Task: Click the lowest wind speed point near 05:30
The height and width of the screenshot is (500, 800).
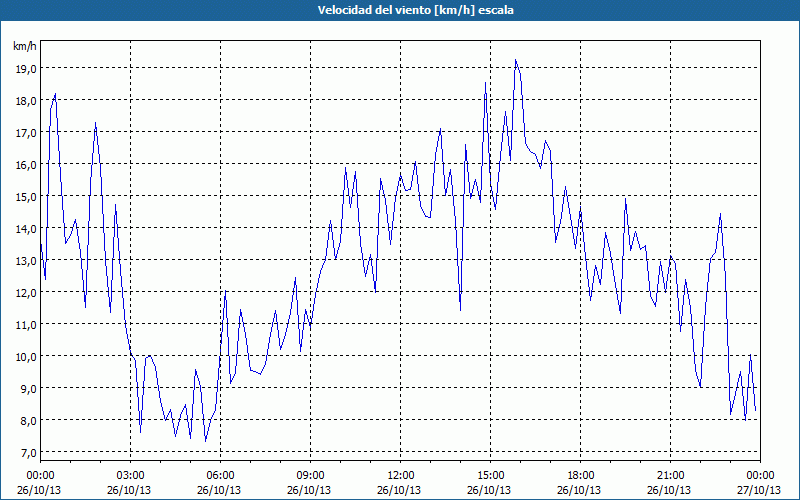Action: coord(206,441)
